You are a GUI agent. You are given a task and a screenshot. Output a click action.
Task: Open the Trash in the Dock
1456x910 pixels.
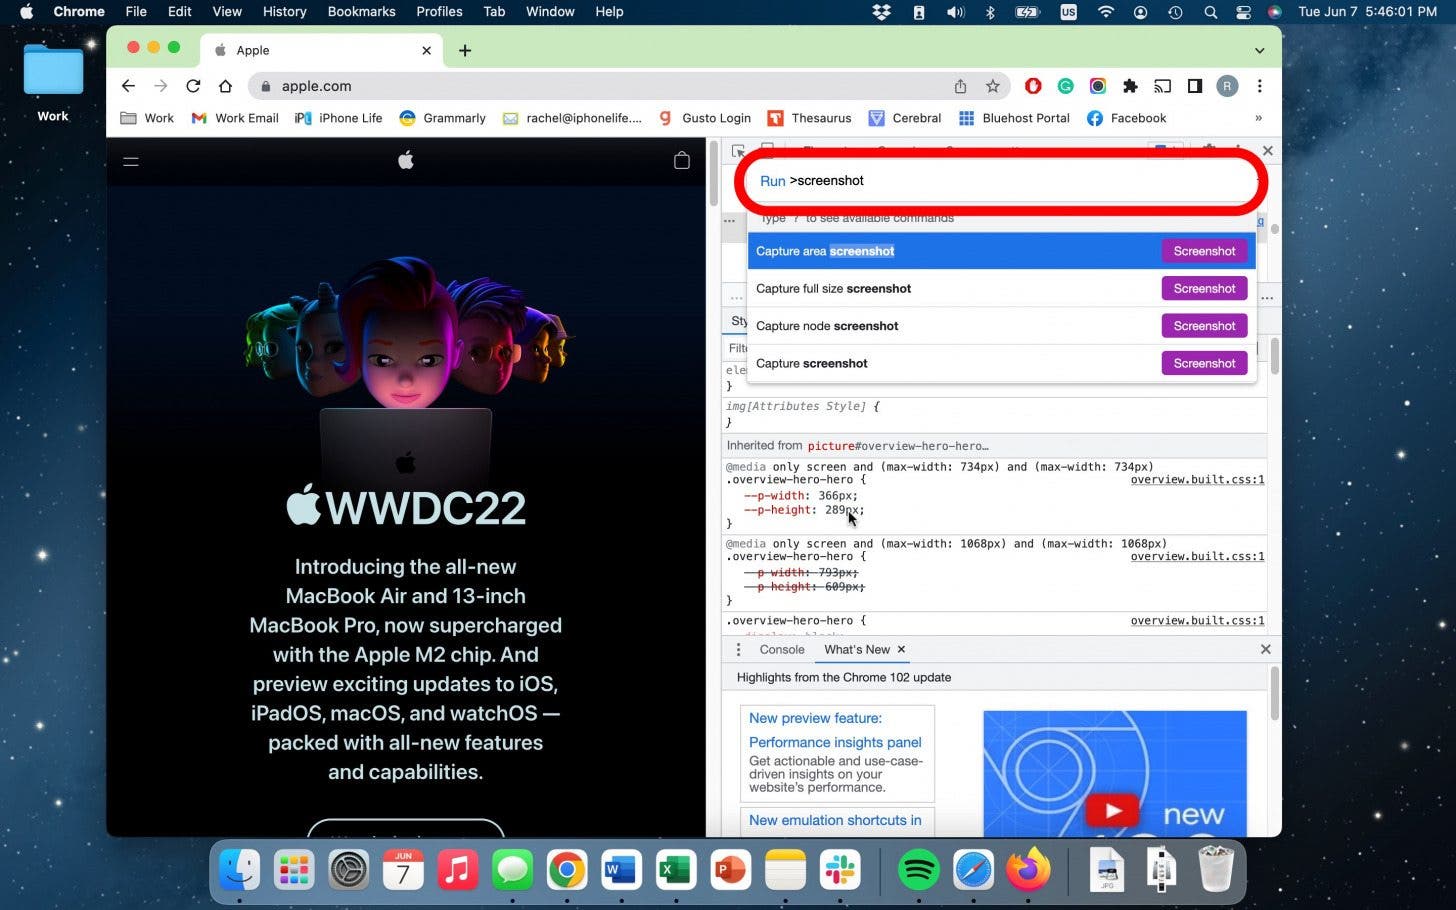point(1216,869)
